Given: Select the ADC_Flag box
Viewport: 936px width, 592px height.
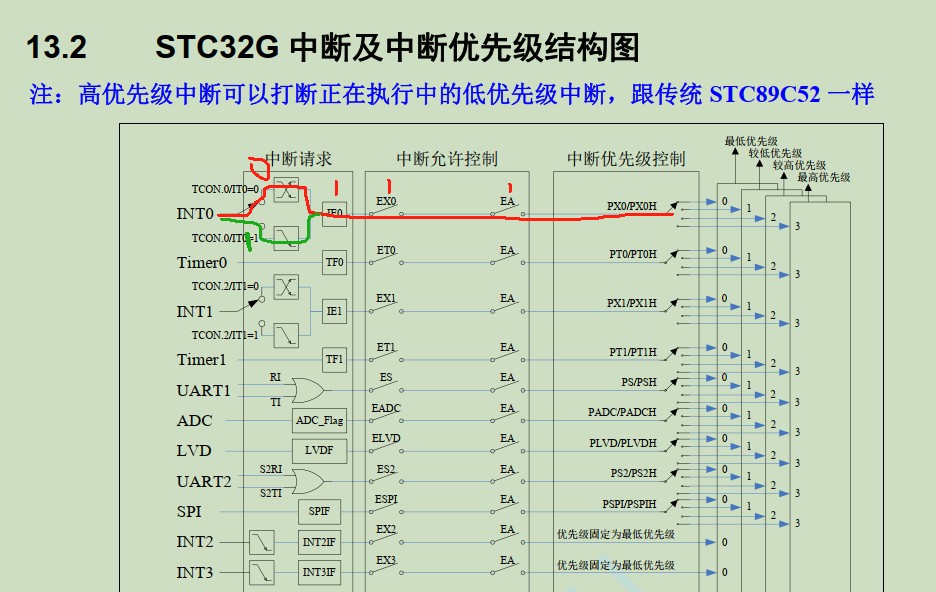Looking at the screenshot, I should pyautogui.click(x=319, y=421).
